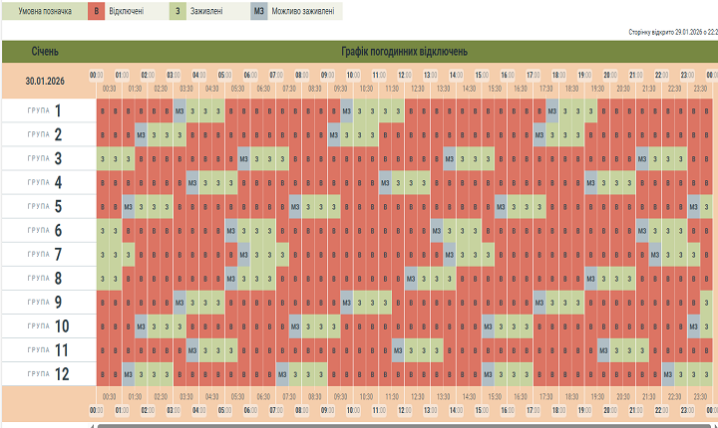Screen dimensions: 718x428
Task: Click the 30.01.2026 date cell
Action: coord(50,82)
